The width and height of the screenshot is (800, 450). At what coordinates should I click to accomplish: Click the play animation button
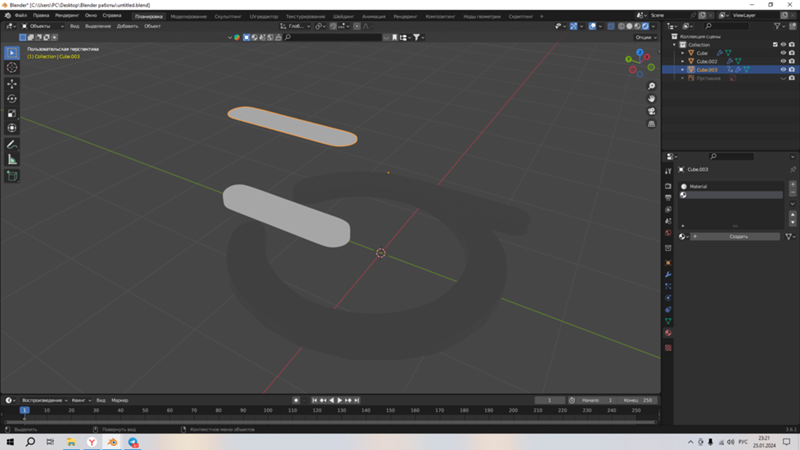340,401
